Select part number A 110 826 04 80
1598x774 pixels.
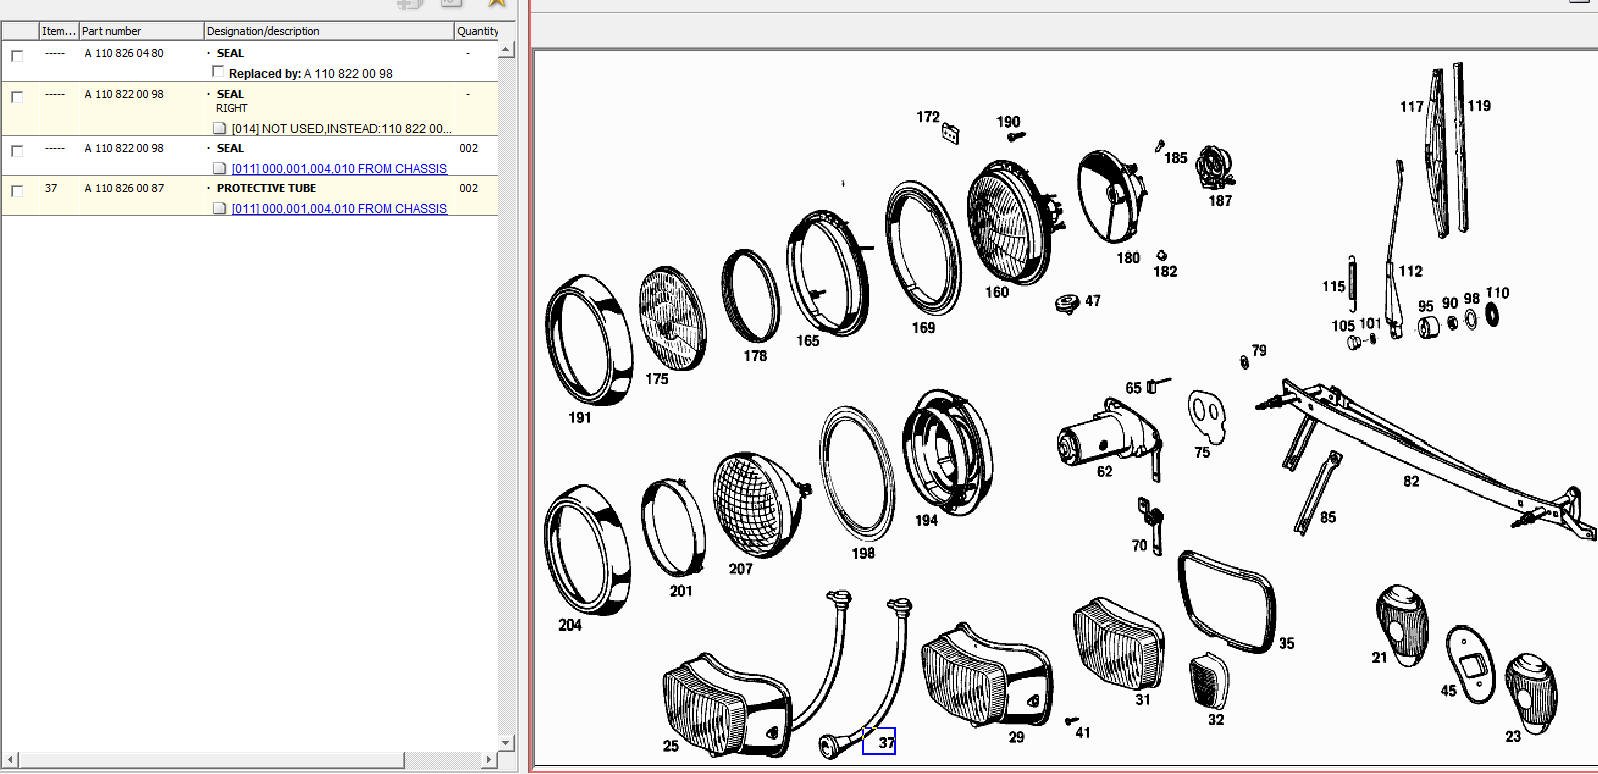click(124, 53)
